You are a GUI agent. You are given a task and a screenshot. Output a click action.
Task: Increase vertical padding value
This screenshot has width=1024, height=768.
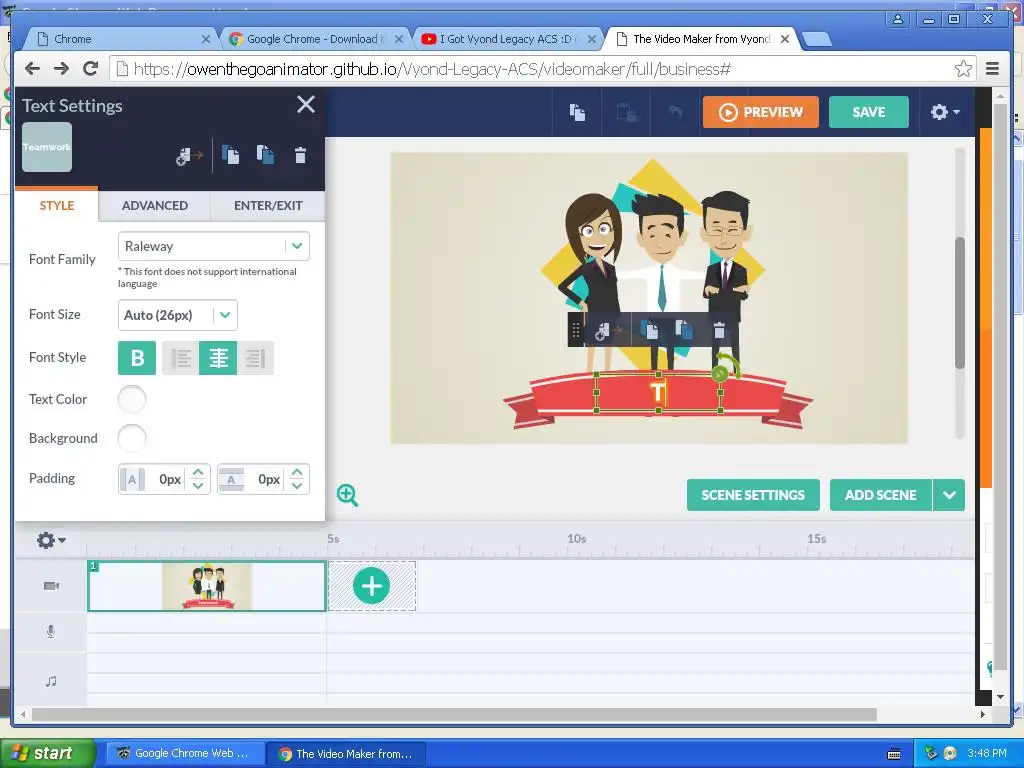click(297, 472)
